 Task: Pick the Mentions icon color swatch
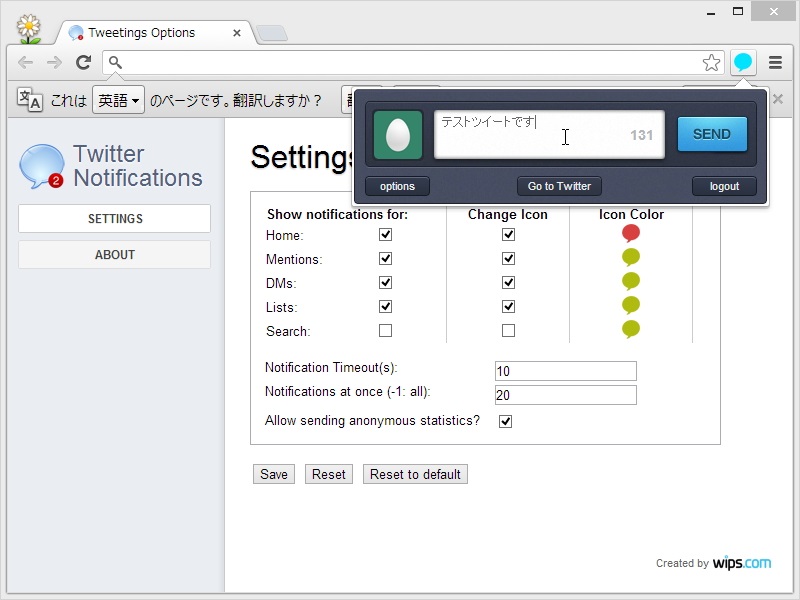click(x=631, y=257)
